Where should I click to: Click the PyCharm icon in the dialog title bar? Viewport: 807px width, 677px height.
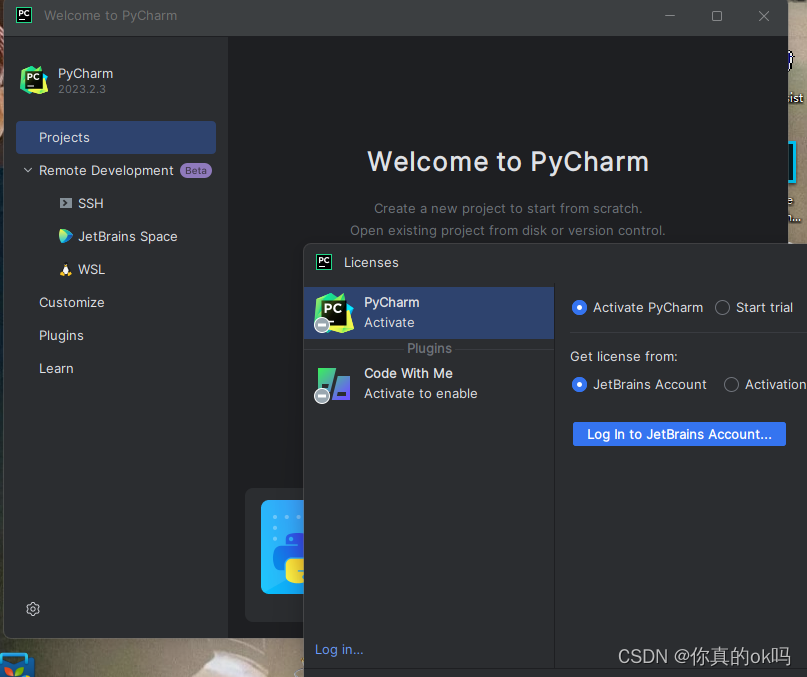click(324, 262)
